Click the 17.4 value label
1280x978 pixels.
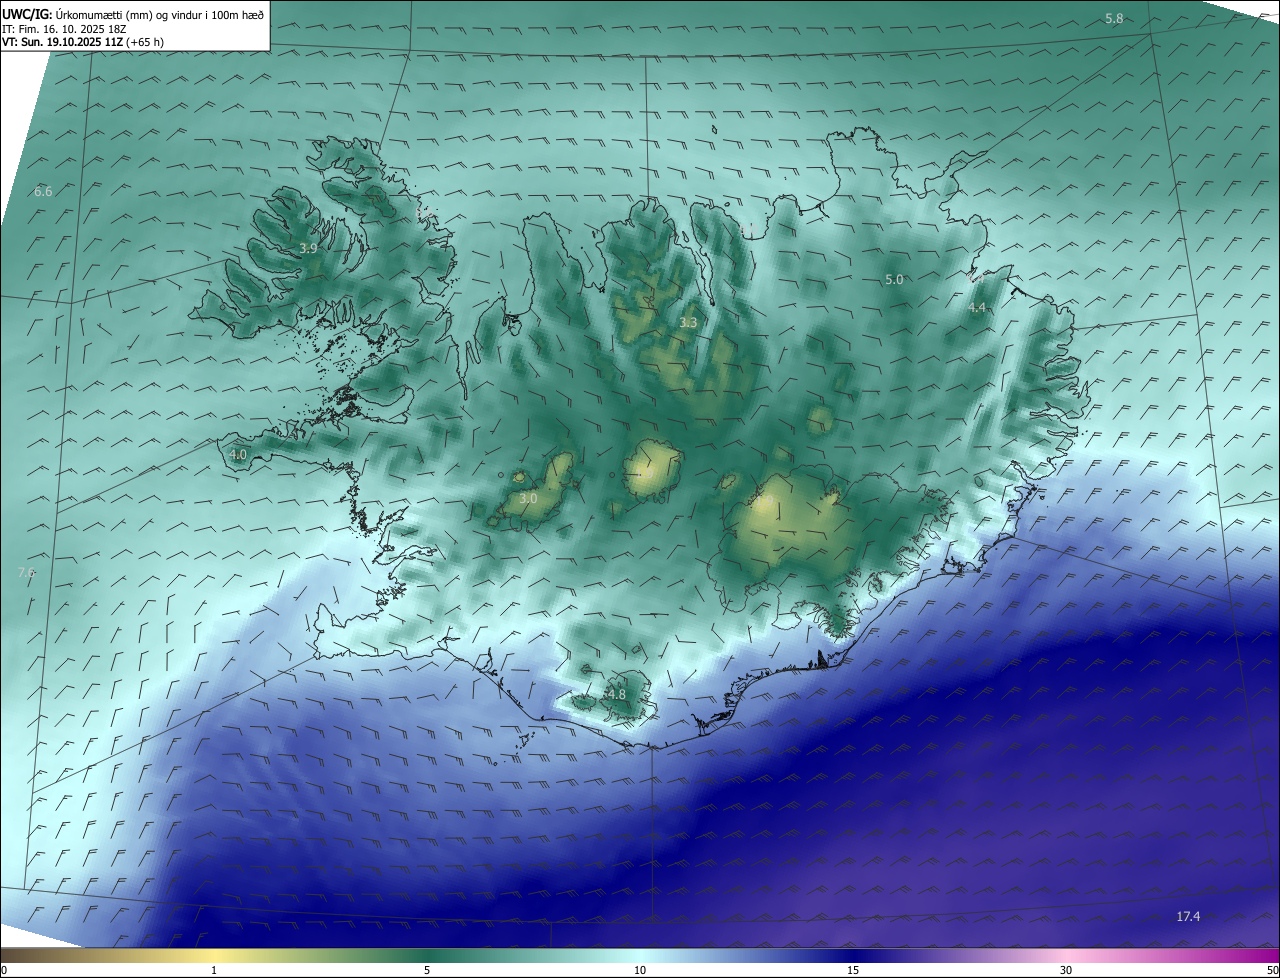[x=1188, y=916]
